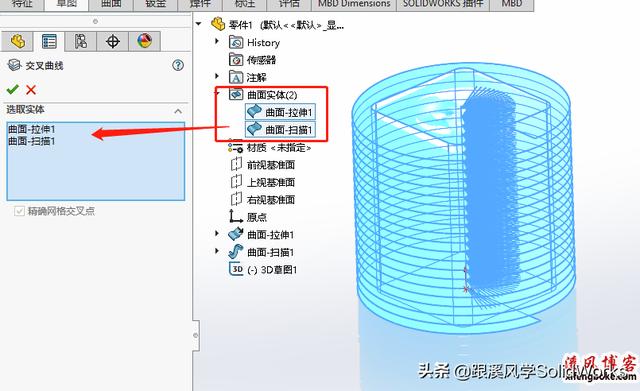Click the 曲面实体(2) folder icon
The height and width of the screenshot is (391, 640).
tap(236, 95)
